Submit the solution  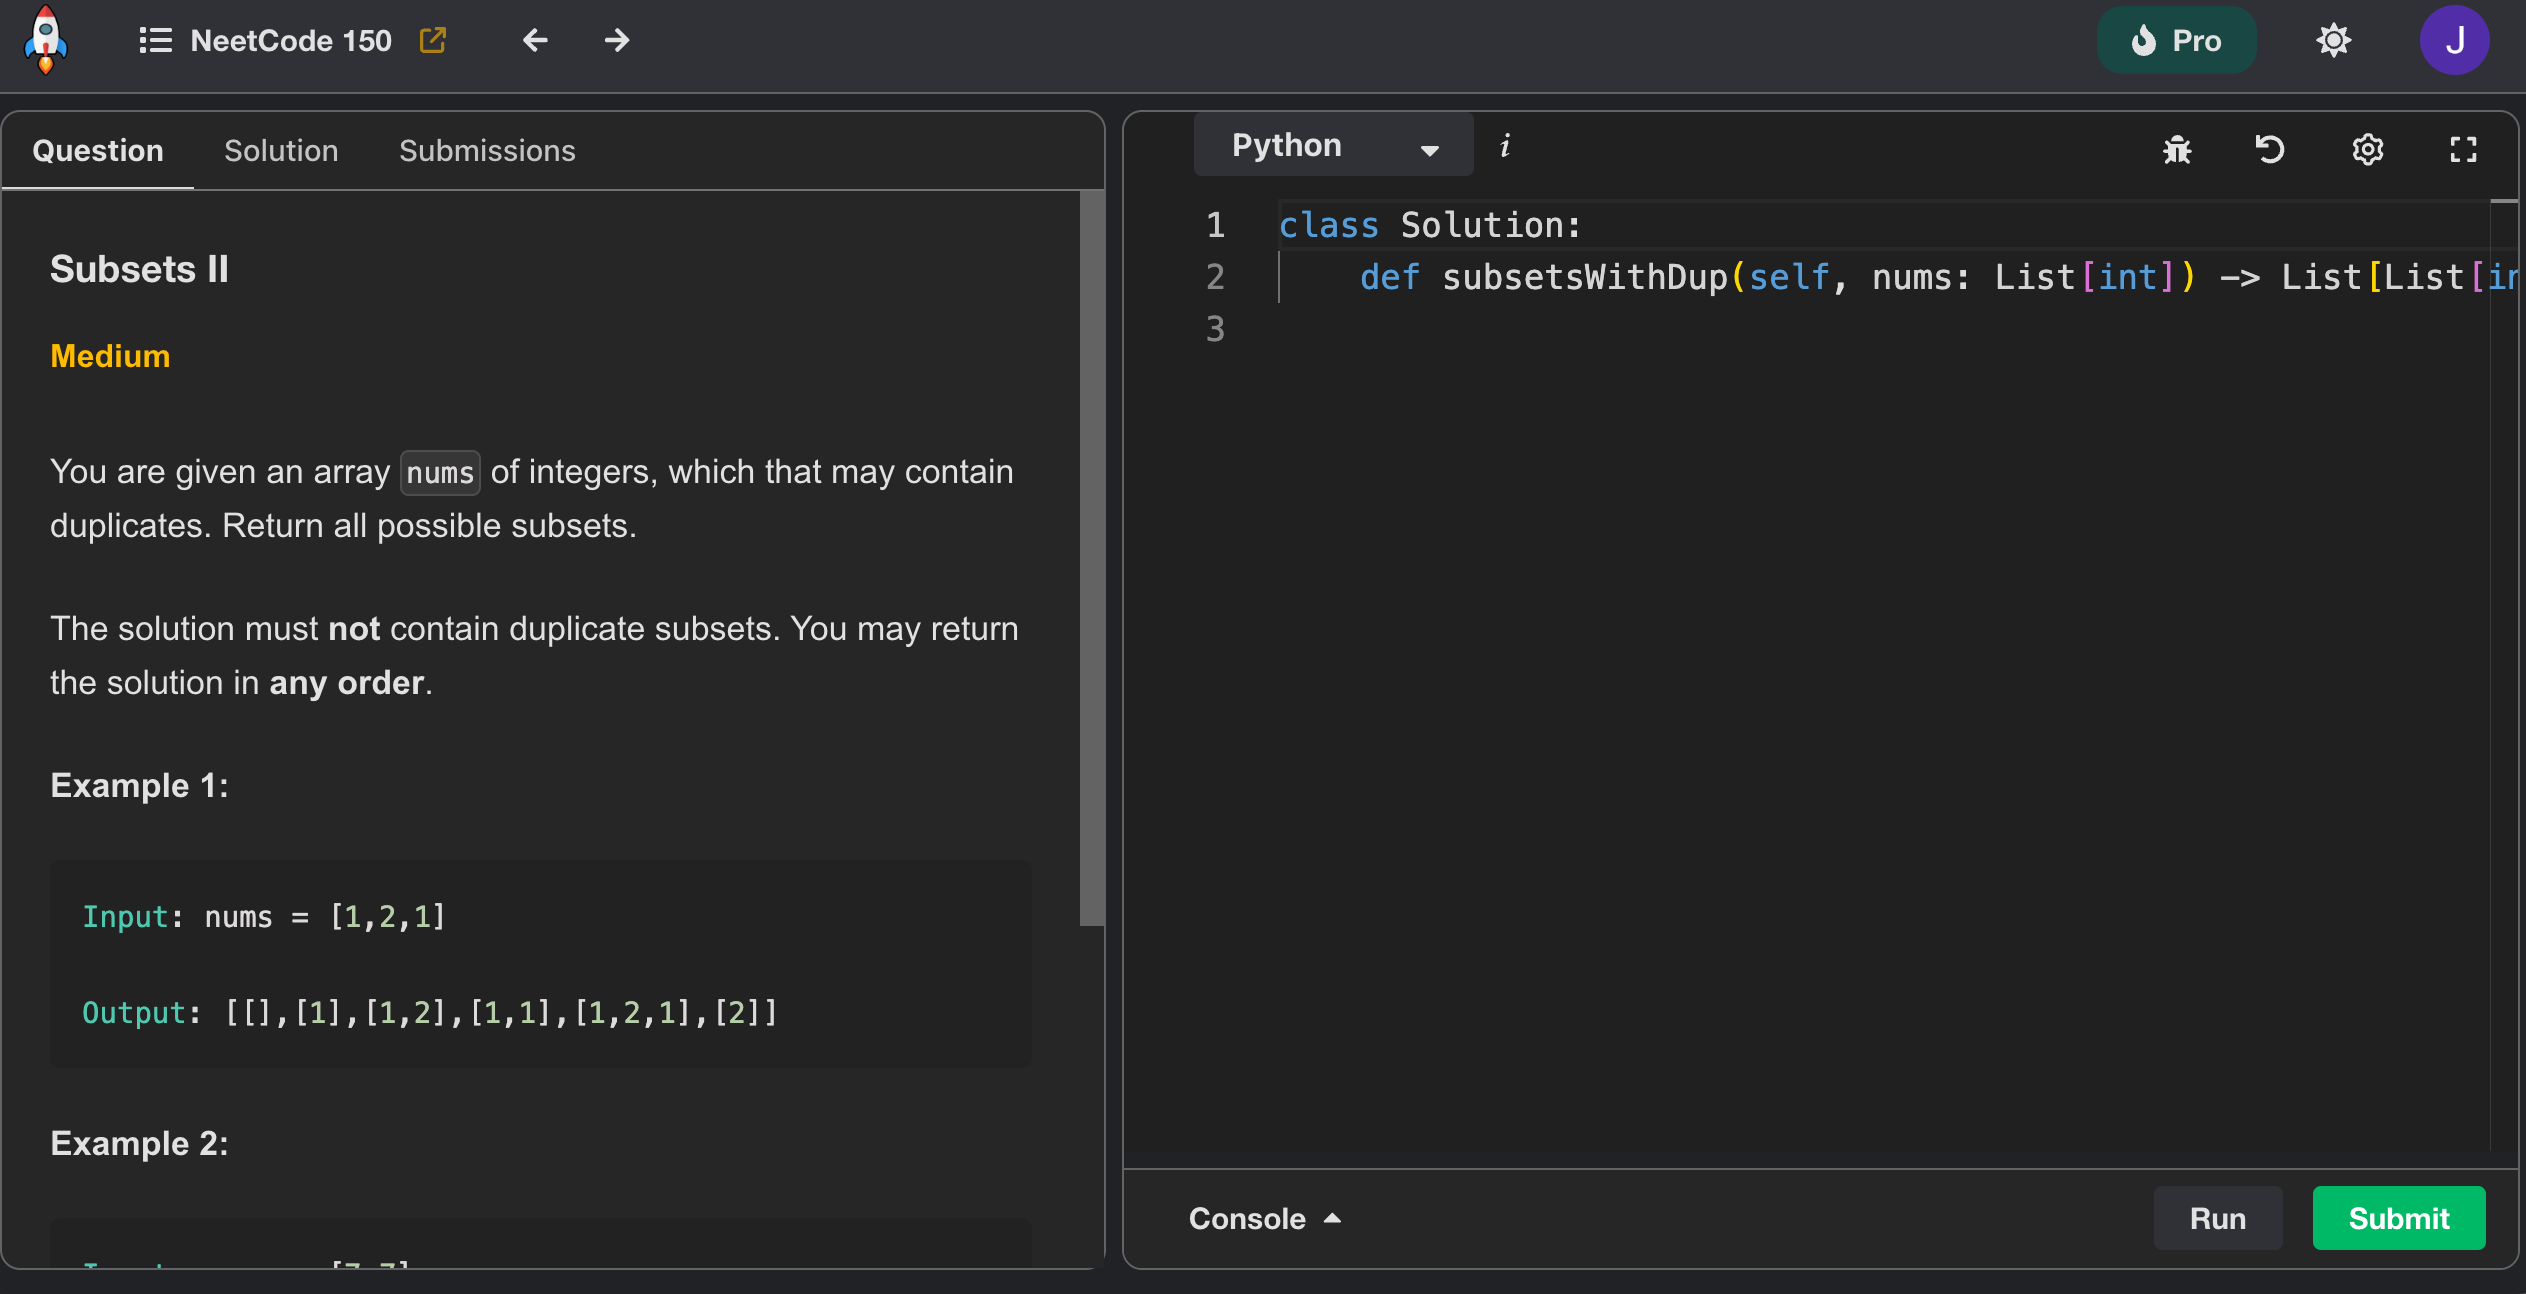click(2399, 1218)
